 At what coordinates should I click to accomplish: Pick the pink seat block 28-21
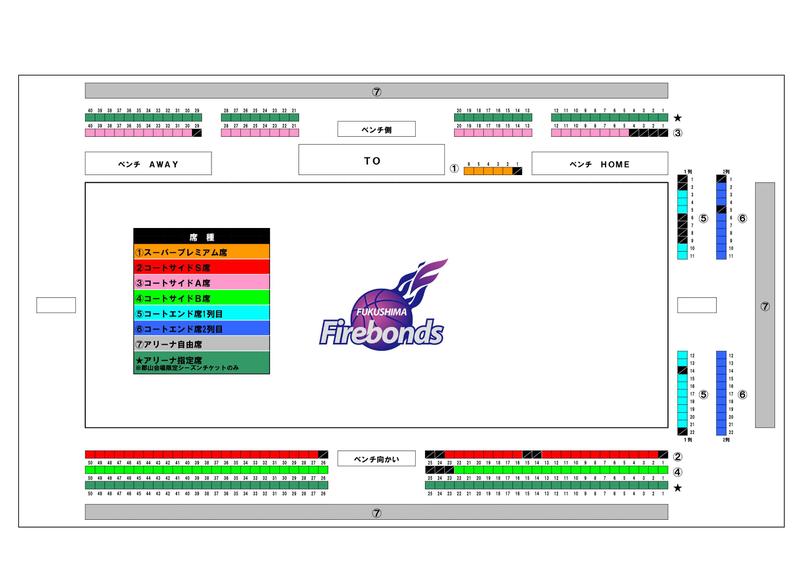coord(260,133)
